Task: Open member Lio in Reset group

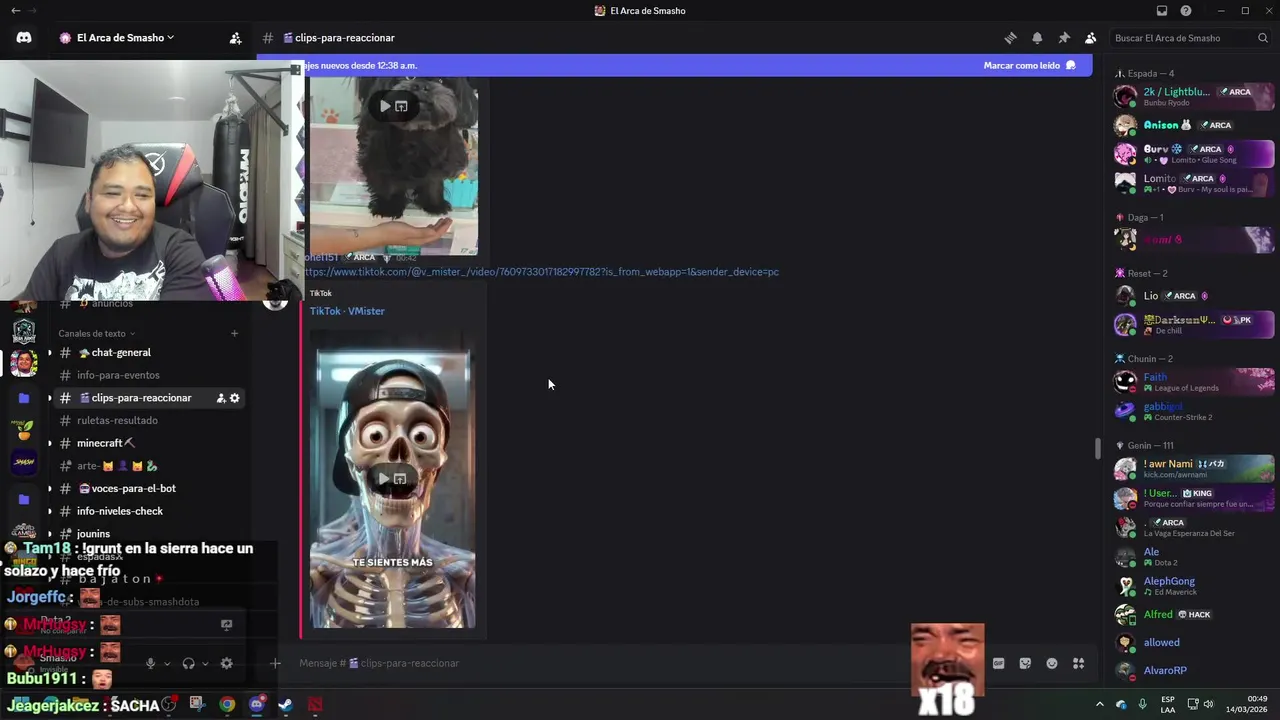Action: point(1194,296)
